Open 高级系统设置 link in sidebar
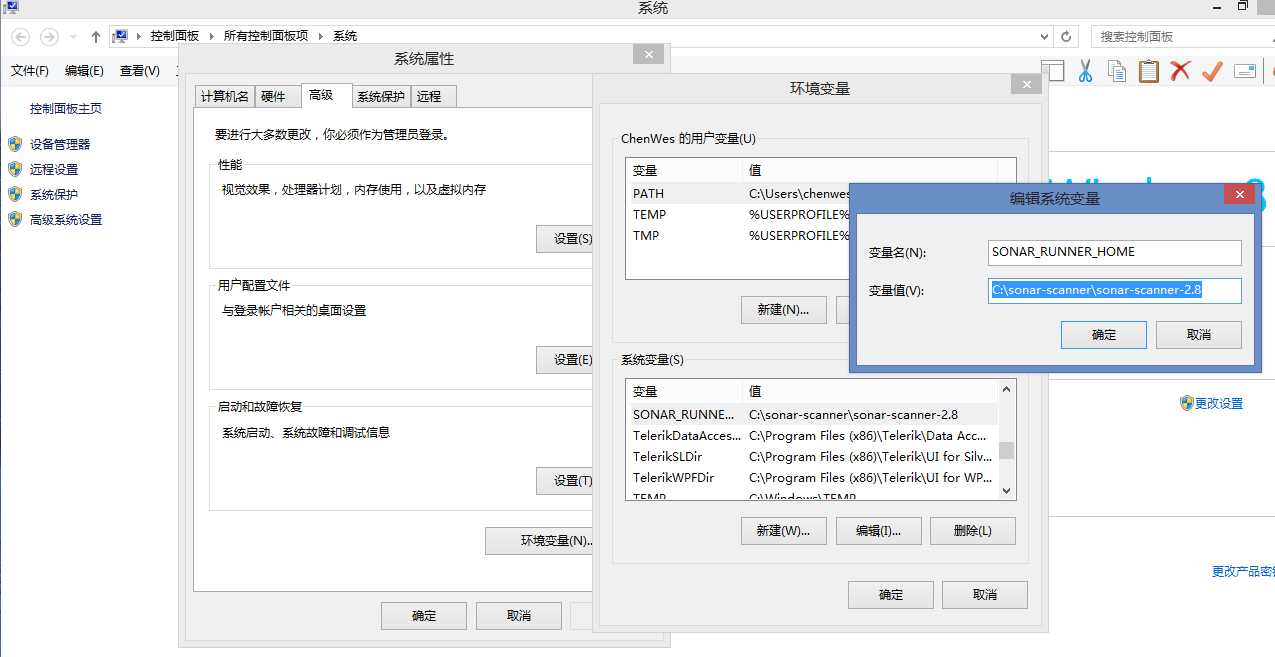 (66, 219)
